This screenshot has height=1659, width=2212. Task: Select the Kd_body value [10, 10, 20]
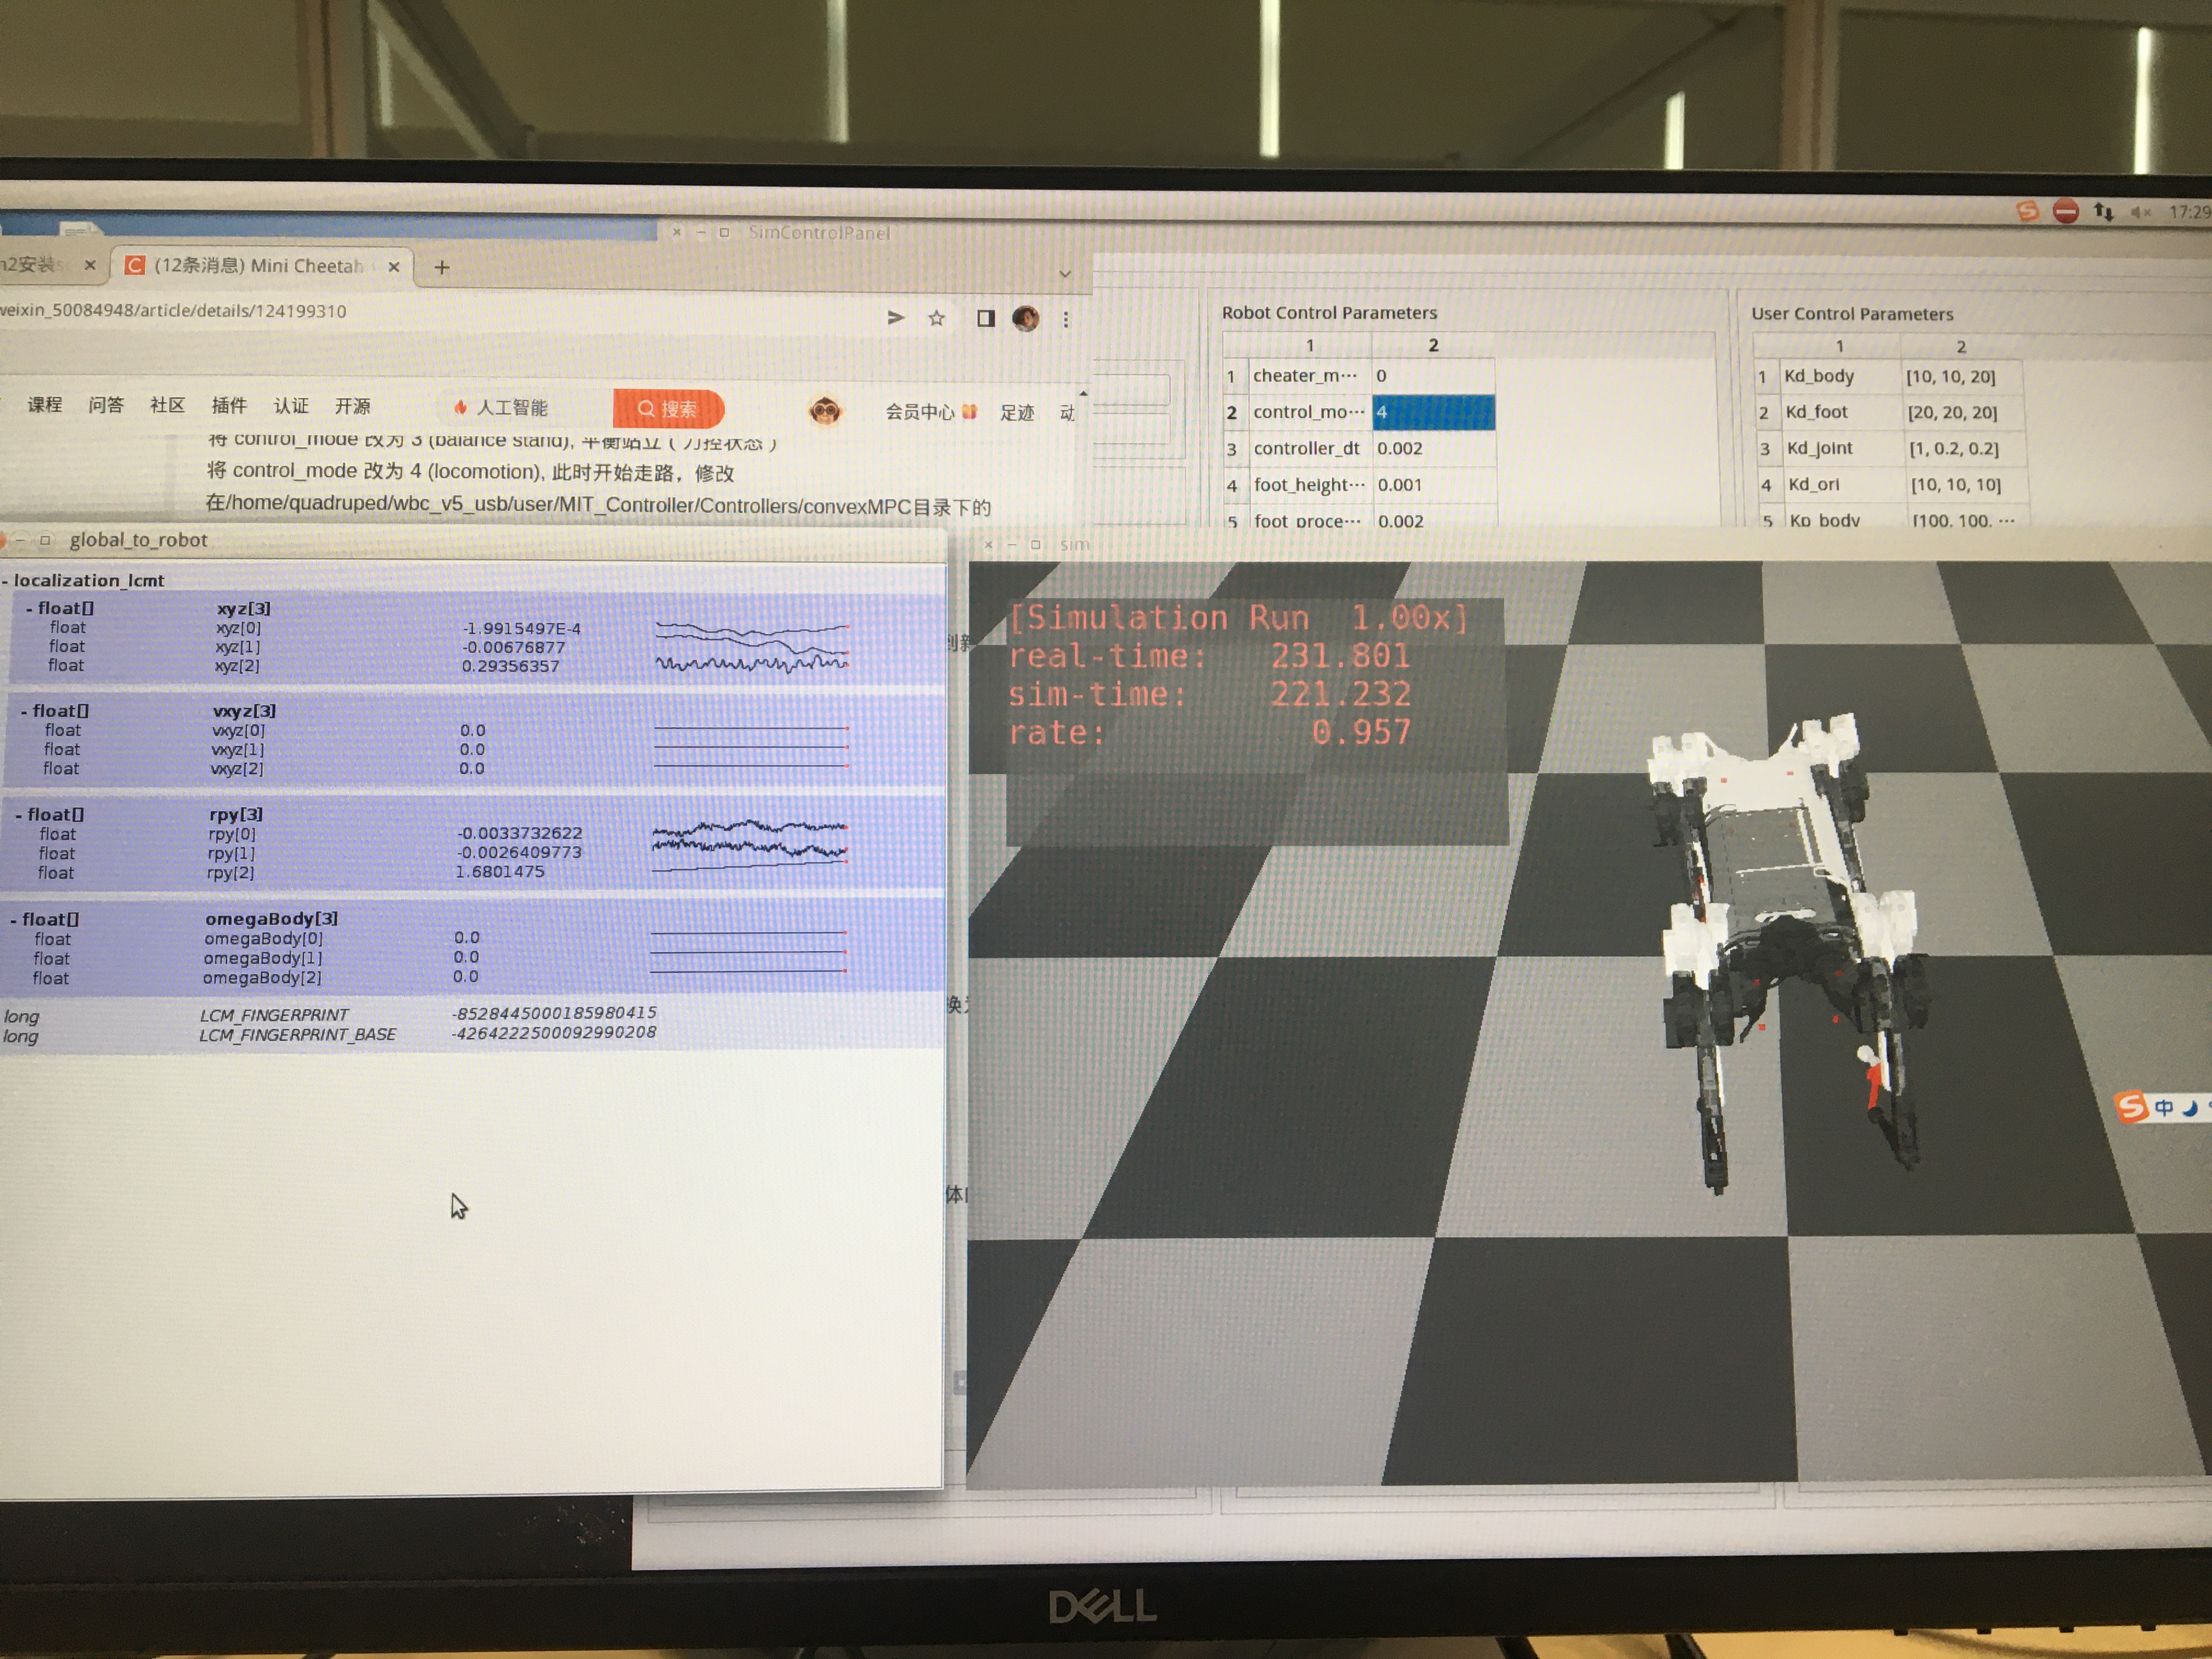tap(1961, 377)
